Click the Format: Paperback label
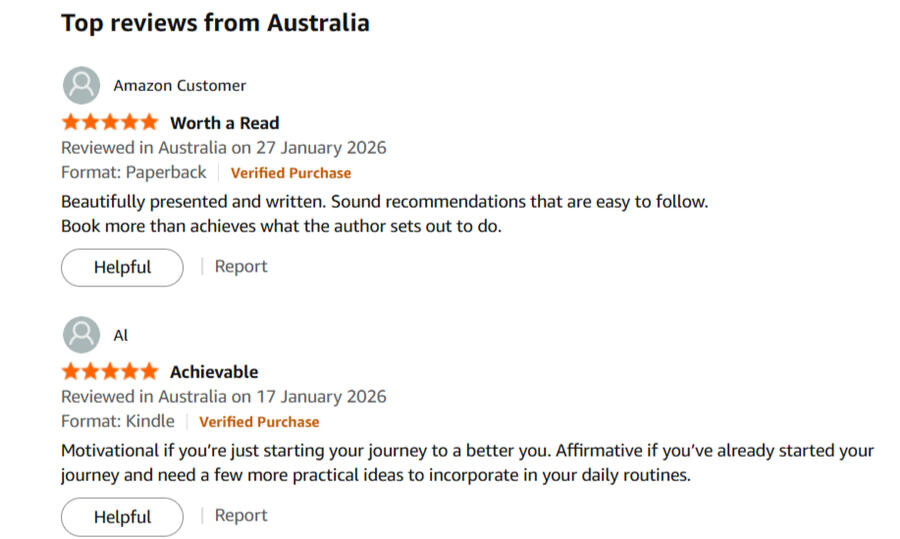This screenshot has width=900, height=539. click(133, 172)
